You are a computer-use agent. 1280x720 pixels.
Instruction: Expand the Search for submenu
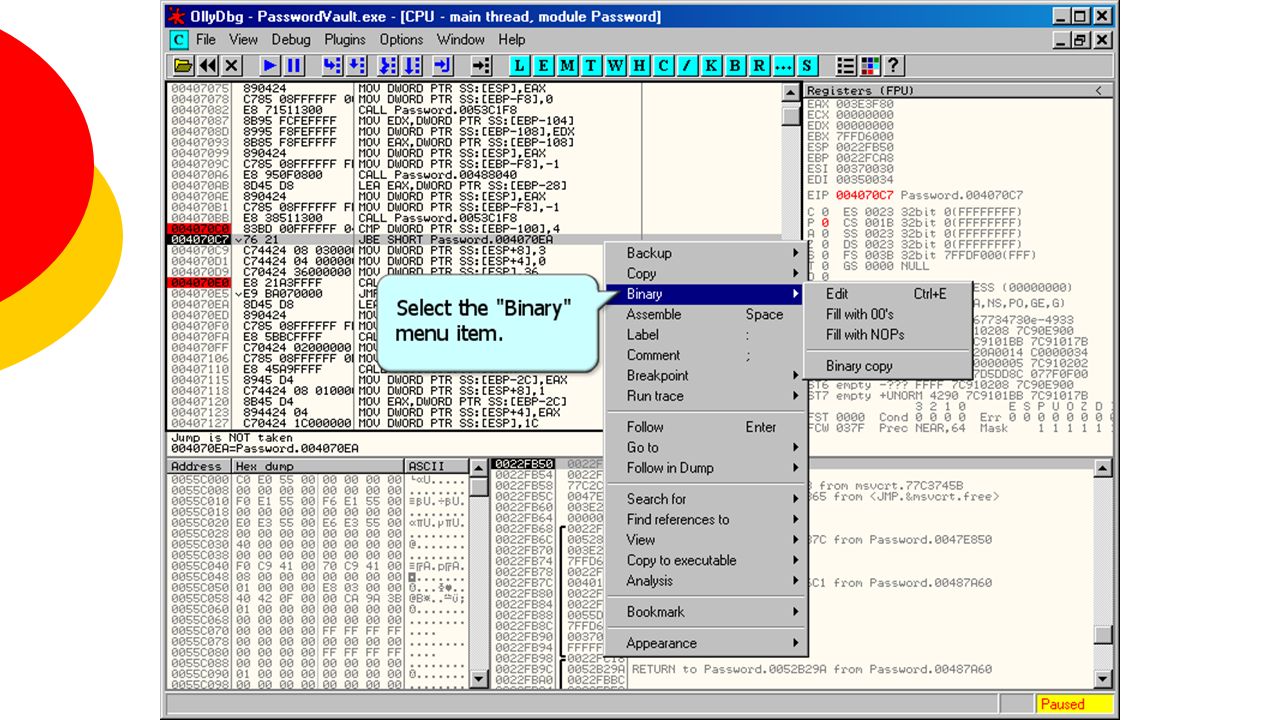coord(705,499)
